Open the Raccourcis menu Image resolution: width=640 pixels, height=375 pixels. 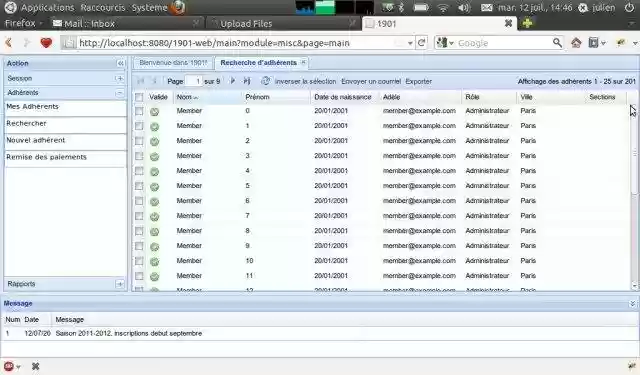tap(103, 7)
